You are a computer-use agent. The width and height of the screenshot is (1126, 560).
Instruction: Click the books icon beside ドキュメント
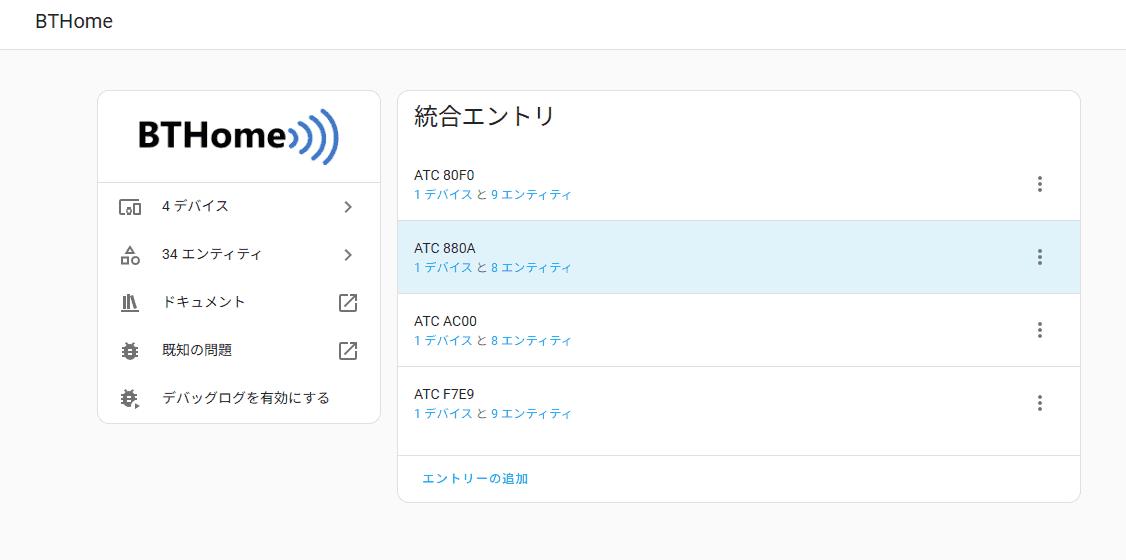click(129, 303)
